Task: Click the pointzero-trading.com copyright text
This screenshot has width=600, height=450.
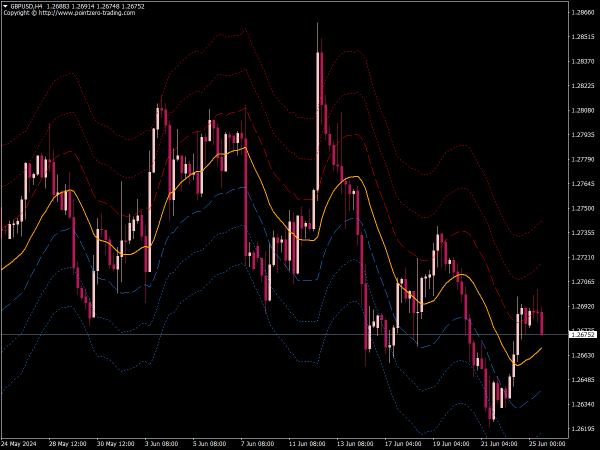Action: click(x=69, y=13)
